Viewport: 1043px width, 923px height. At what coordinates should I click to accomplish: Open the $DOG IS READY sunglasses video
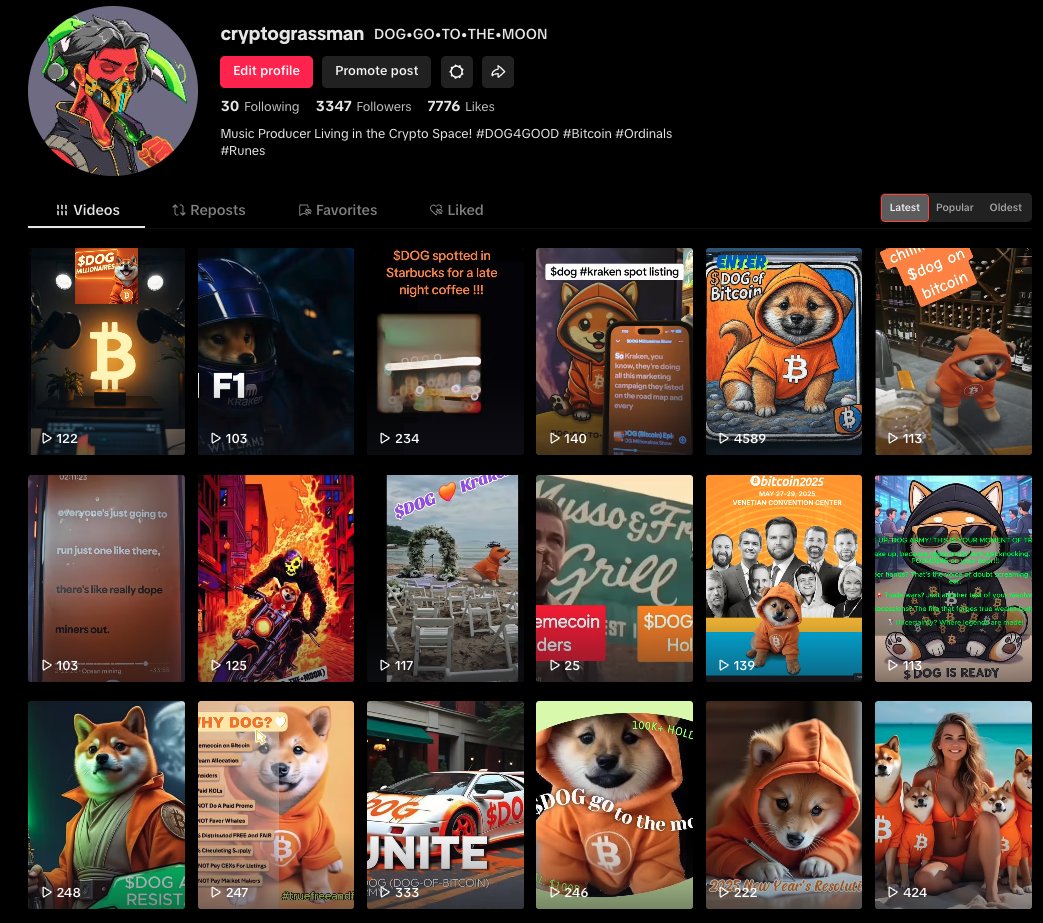pos(953,579)
